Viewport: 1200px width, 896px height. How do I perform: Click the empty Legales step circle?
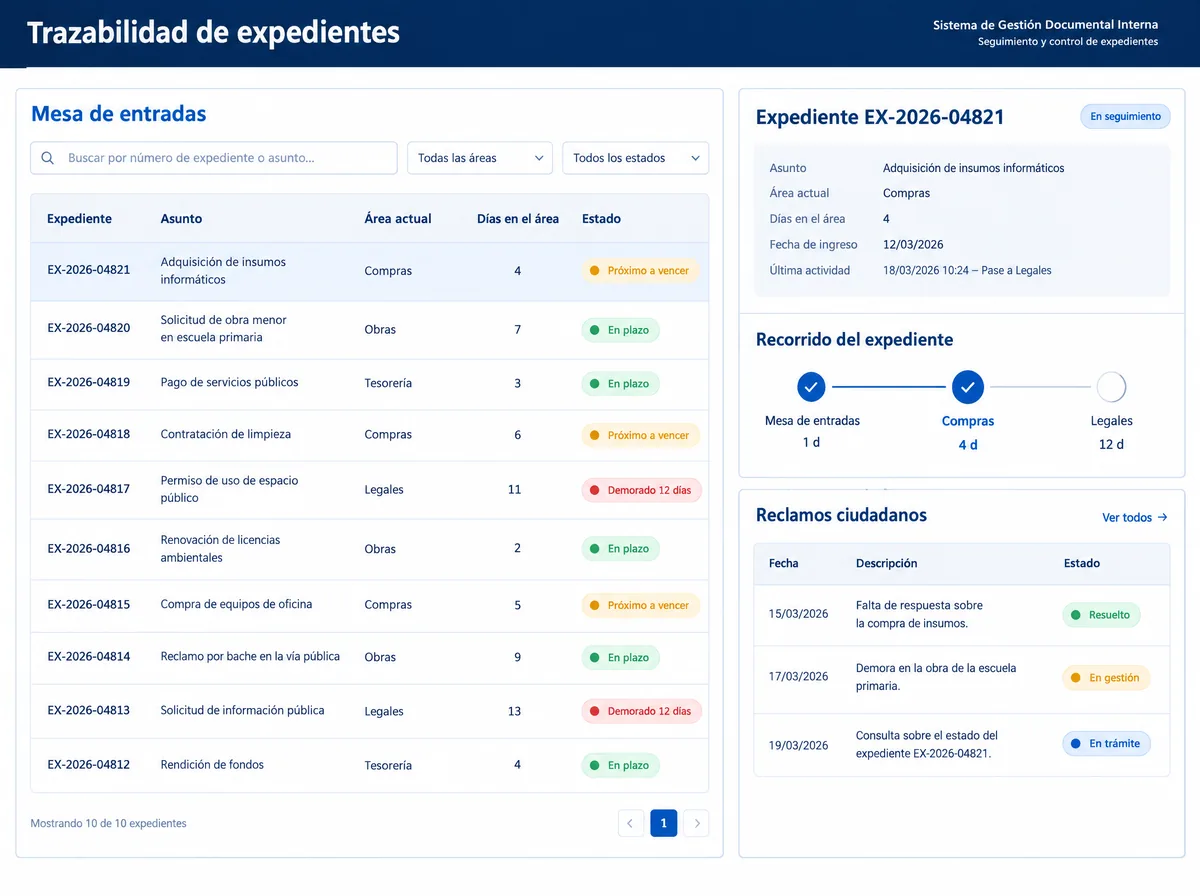coord(1111,386)
